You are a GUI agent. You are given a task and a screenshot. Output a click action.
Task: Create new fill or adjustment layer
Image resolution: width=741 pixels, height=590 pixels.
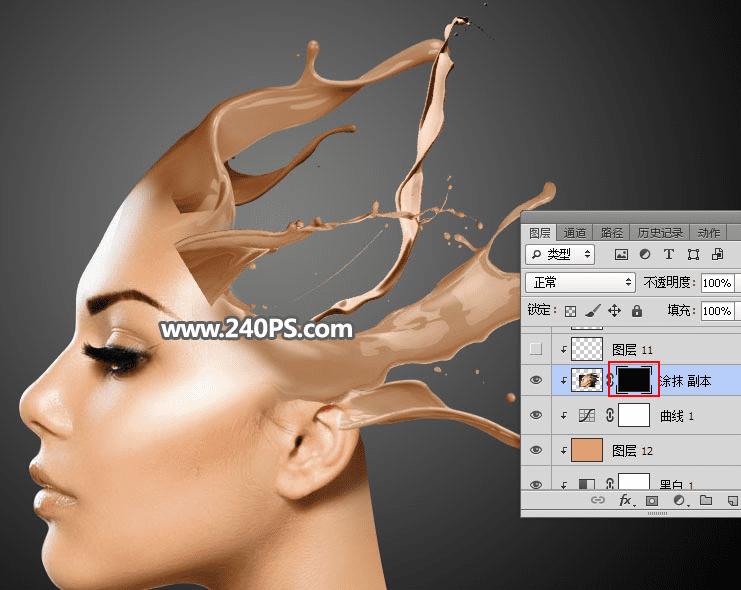coord(679,500)
